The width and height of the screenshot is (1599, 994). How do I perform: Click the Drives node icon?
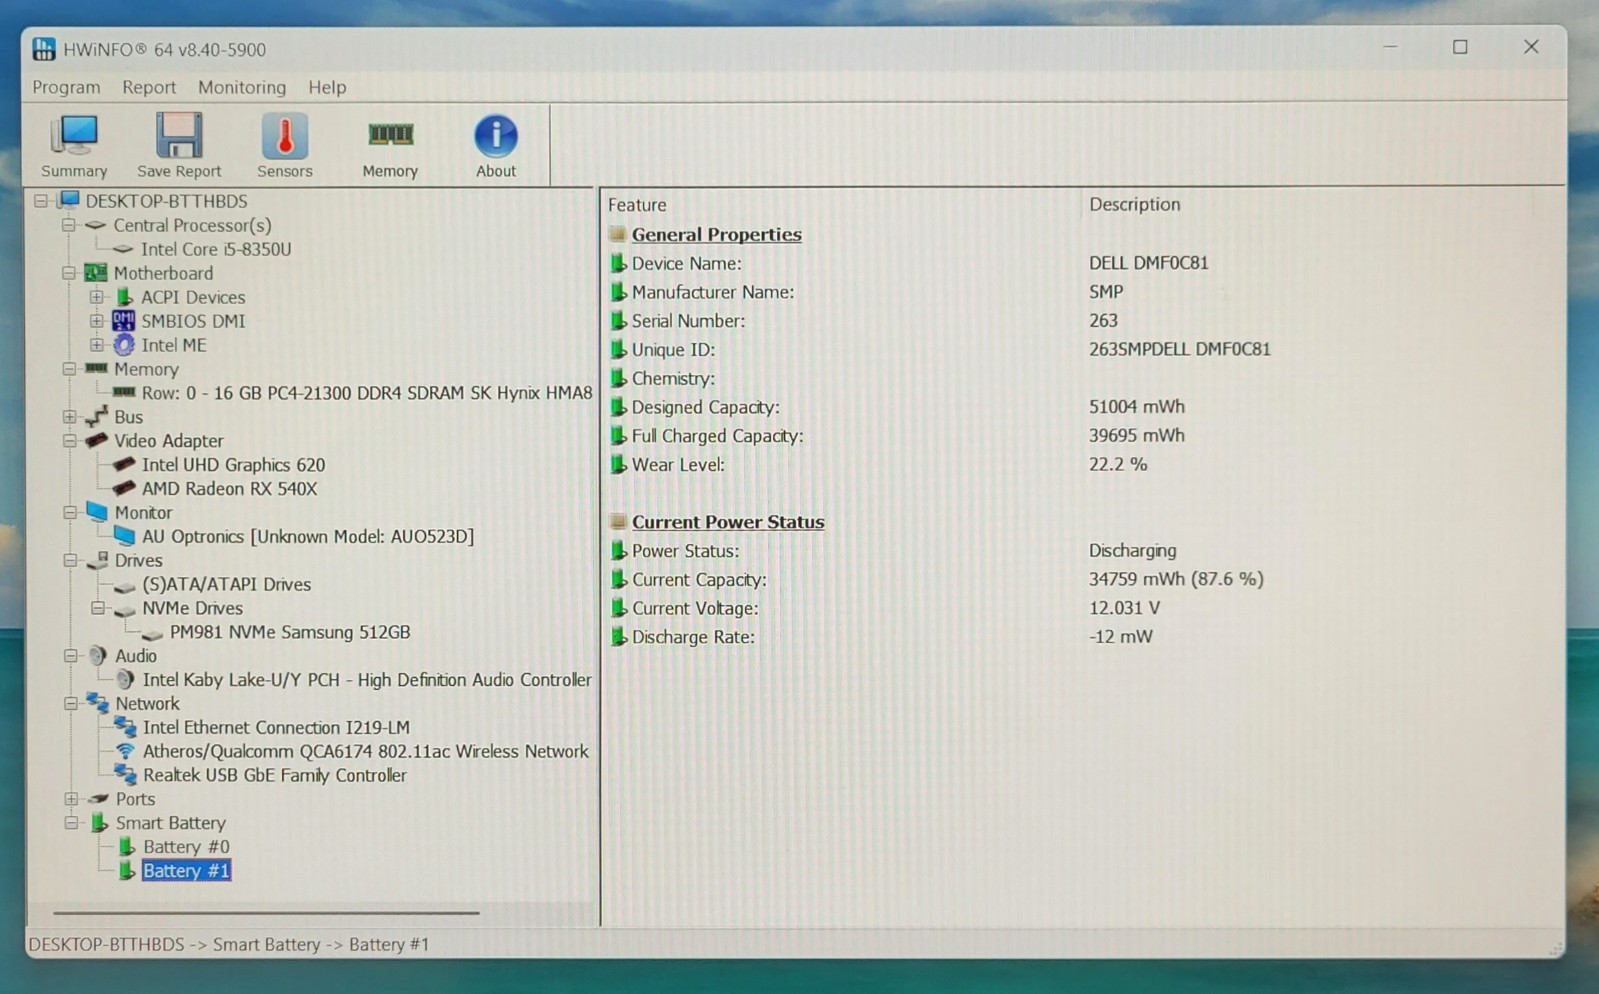point(98,560)
